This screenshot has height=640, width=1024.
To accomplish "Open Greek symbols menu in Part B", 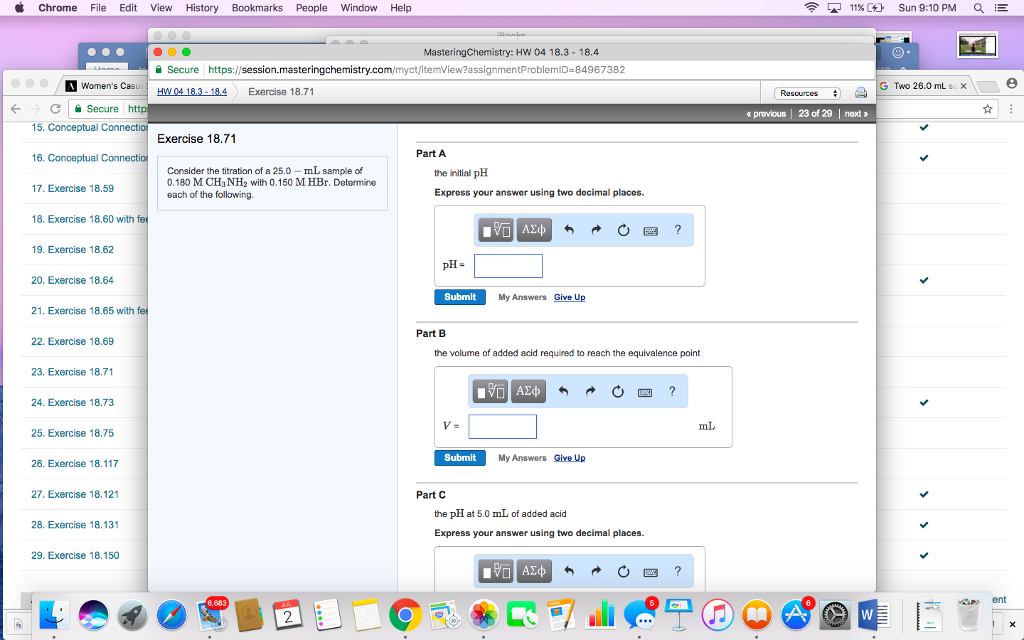I will click(528, 391).
